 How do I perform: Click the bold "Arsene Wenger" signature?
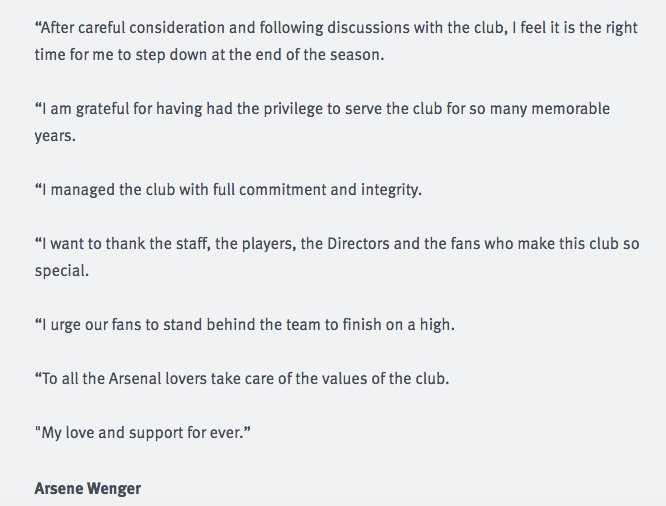86,488
